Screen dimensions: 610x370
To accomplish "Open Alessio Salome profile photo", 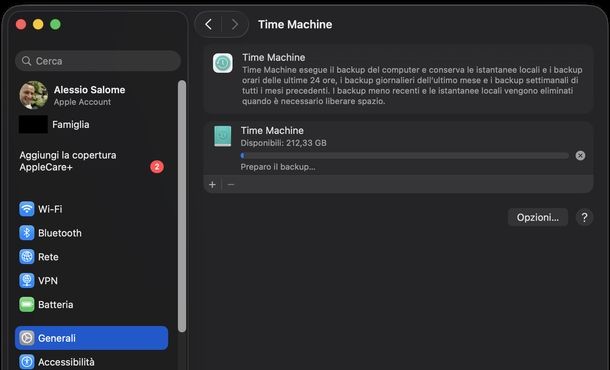I will coord(34,95).
